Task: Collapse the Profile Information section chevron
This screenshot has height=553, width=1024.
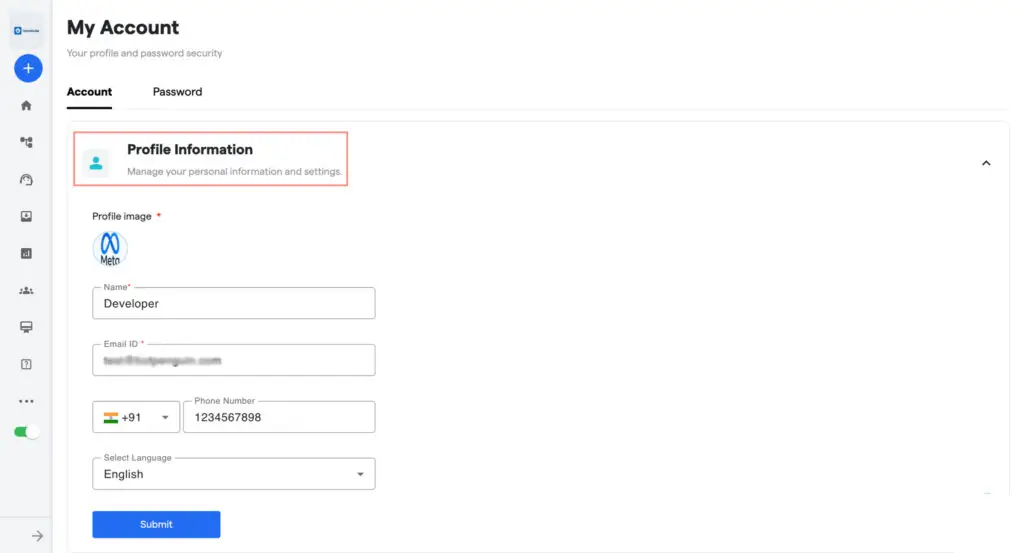Action: point(986,163)
